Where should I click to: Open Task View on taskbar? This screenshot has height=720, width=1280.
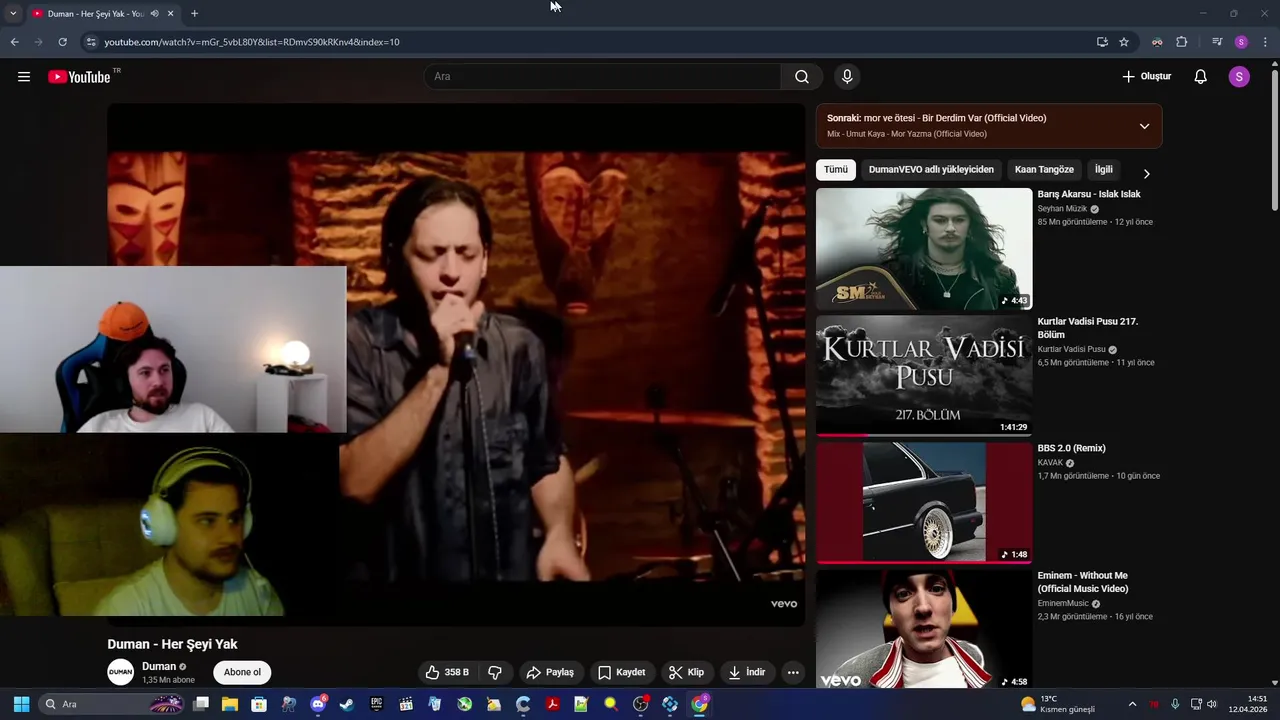click(x=201, y=704)
